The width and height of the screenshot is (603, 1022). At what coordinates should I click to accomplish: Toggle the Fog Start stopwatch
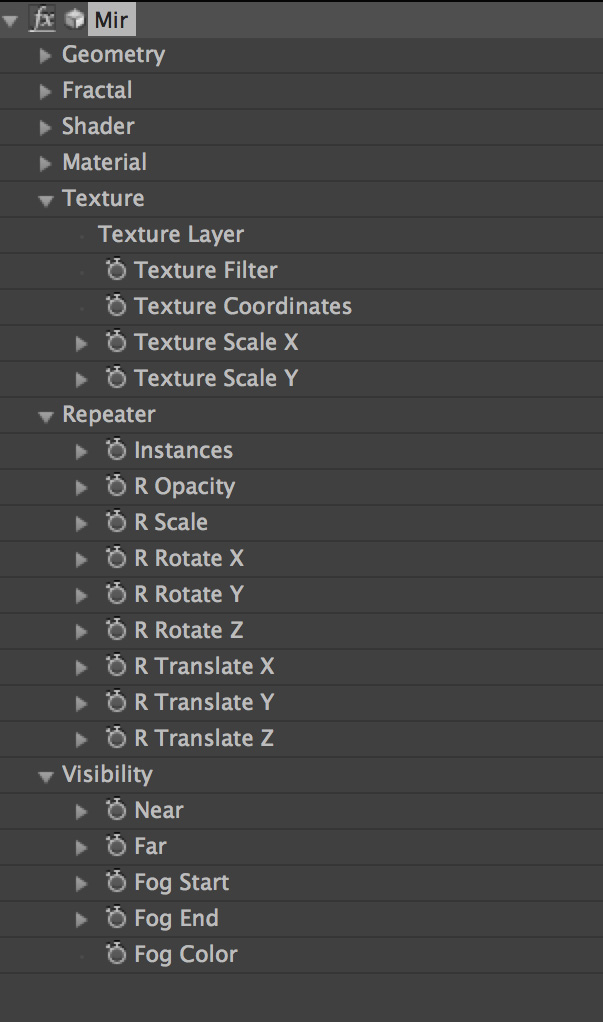[x=116, y=881]
